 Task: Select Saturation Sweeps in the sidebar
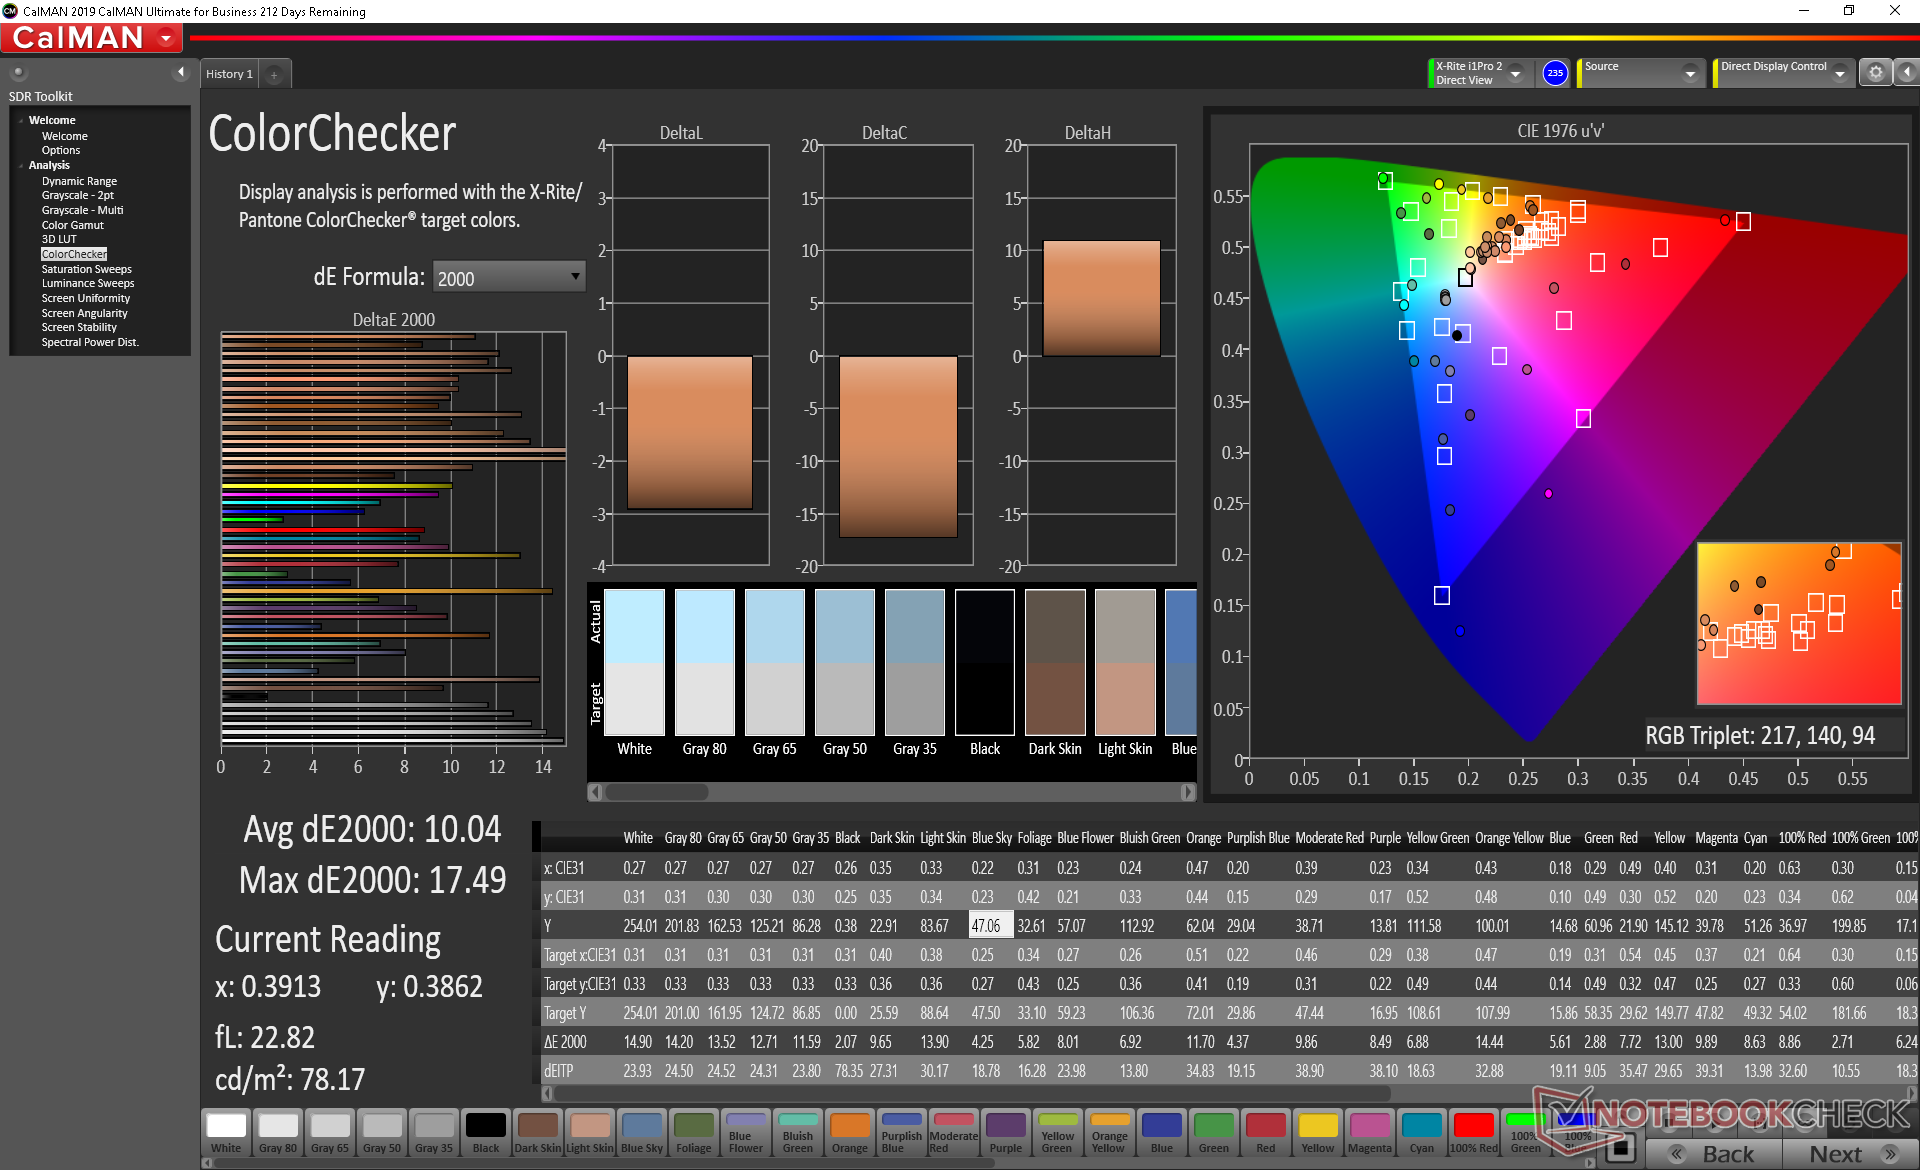(86, 269)
